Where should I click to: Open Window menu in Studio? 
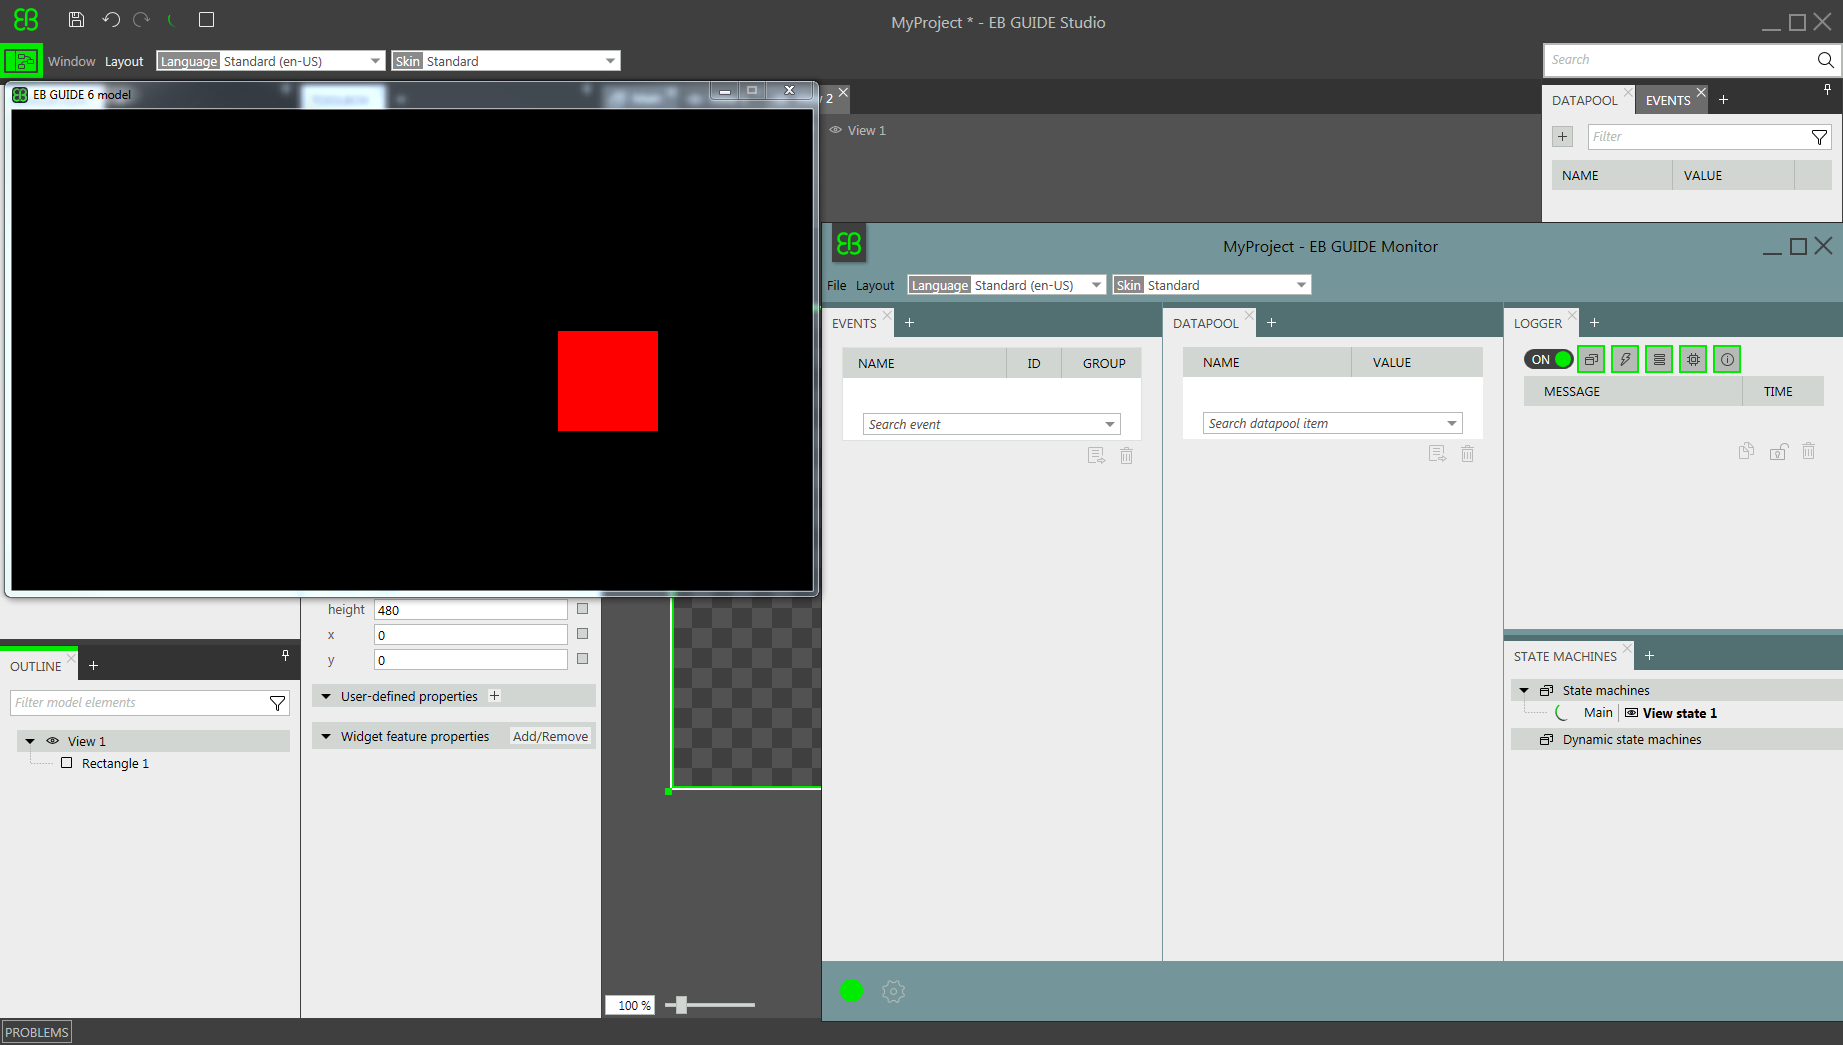[x=71, y=61]
